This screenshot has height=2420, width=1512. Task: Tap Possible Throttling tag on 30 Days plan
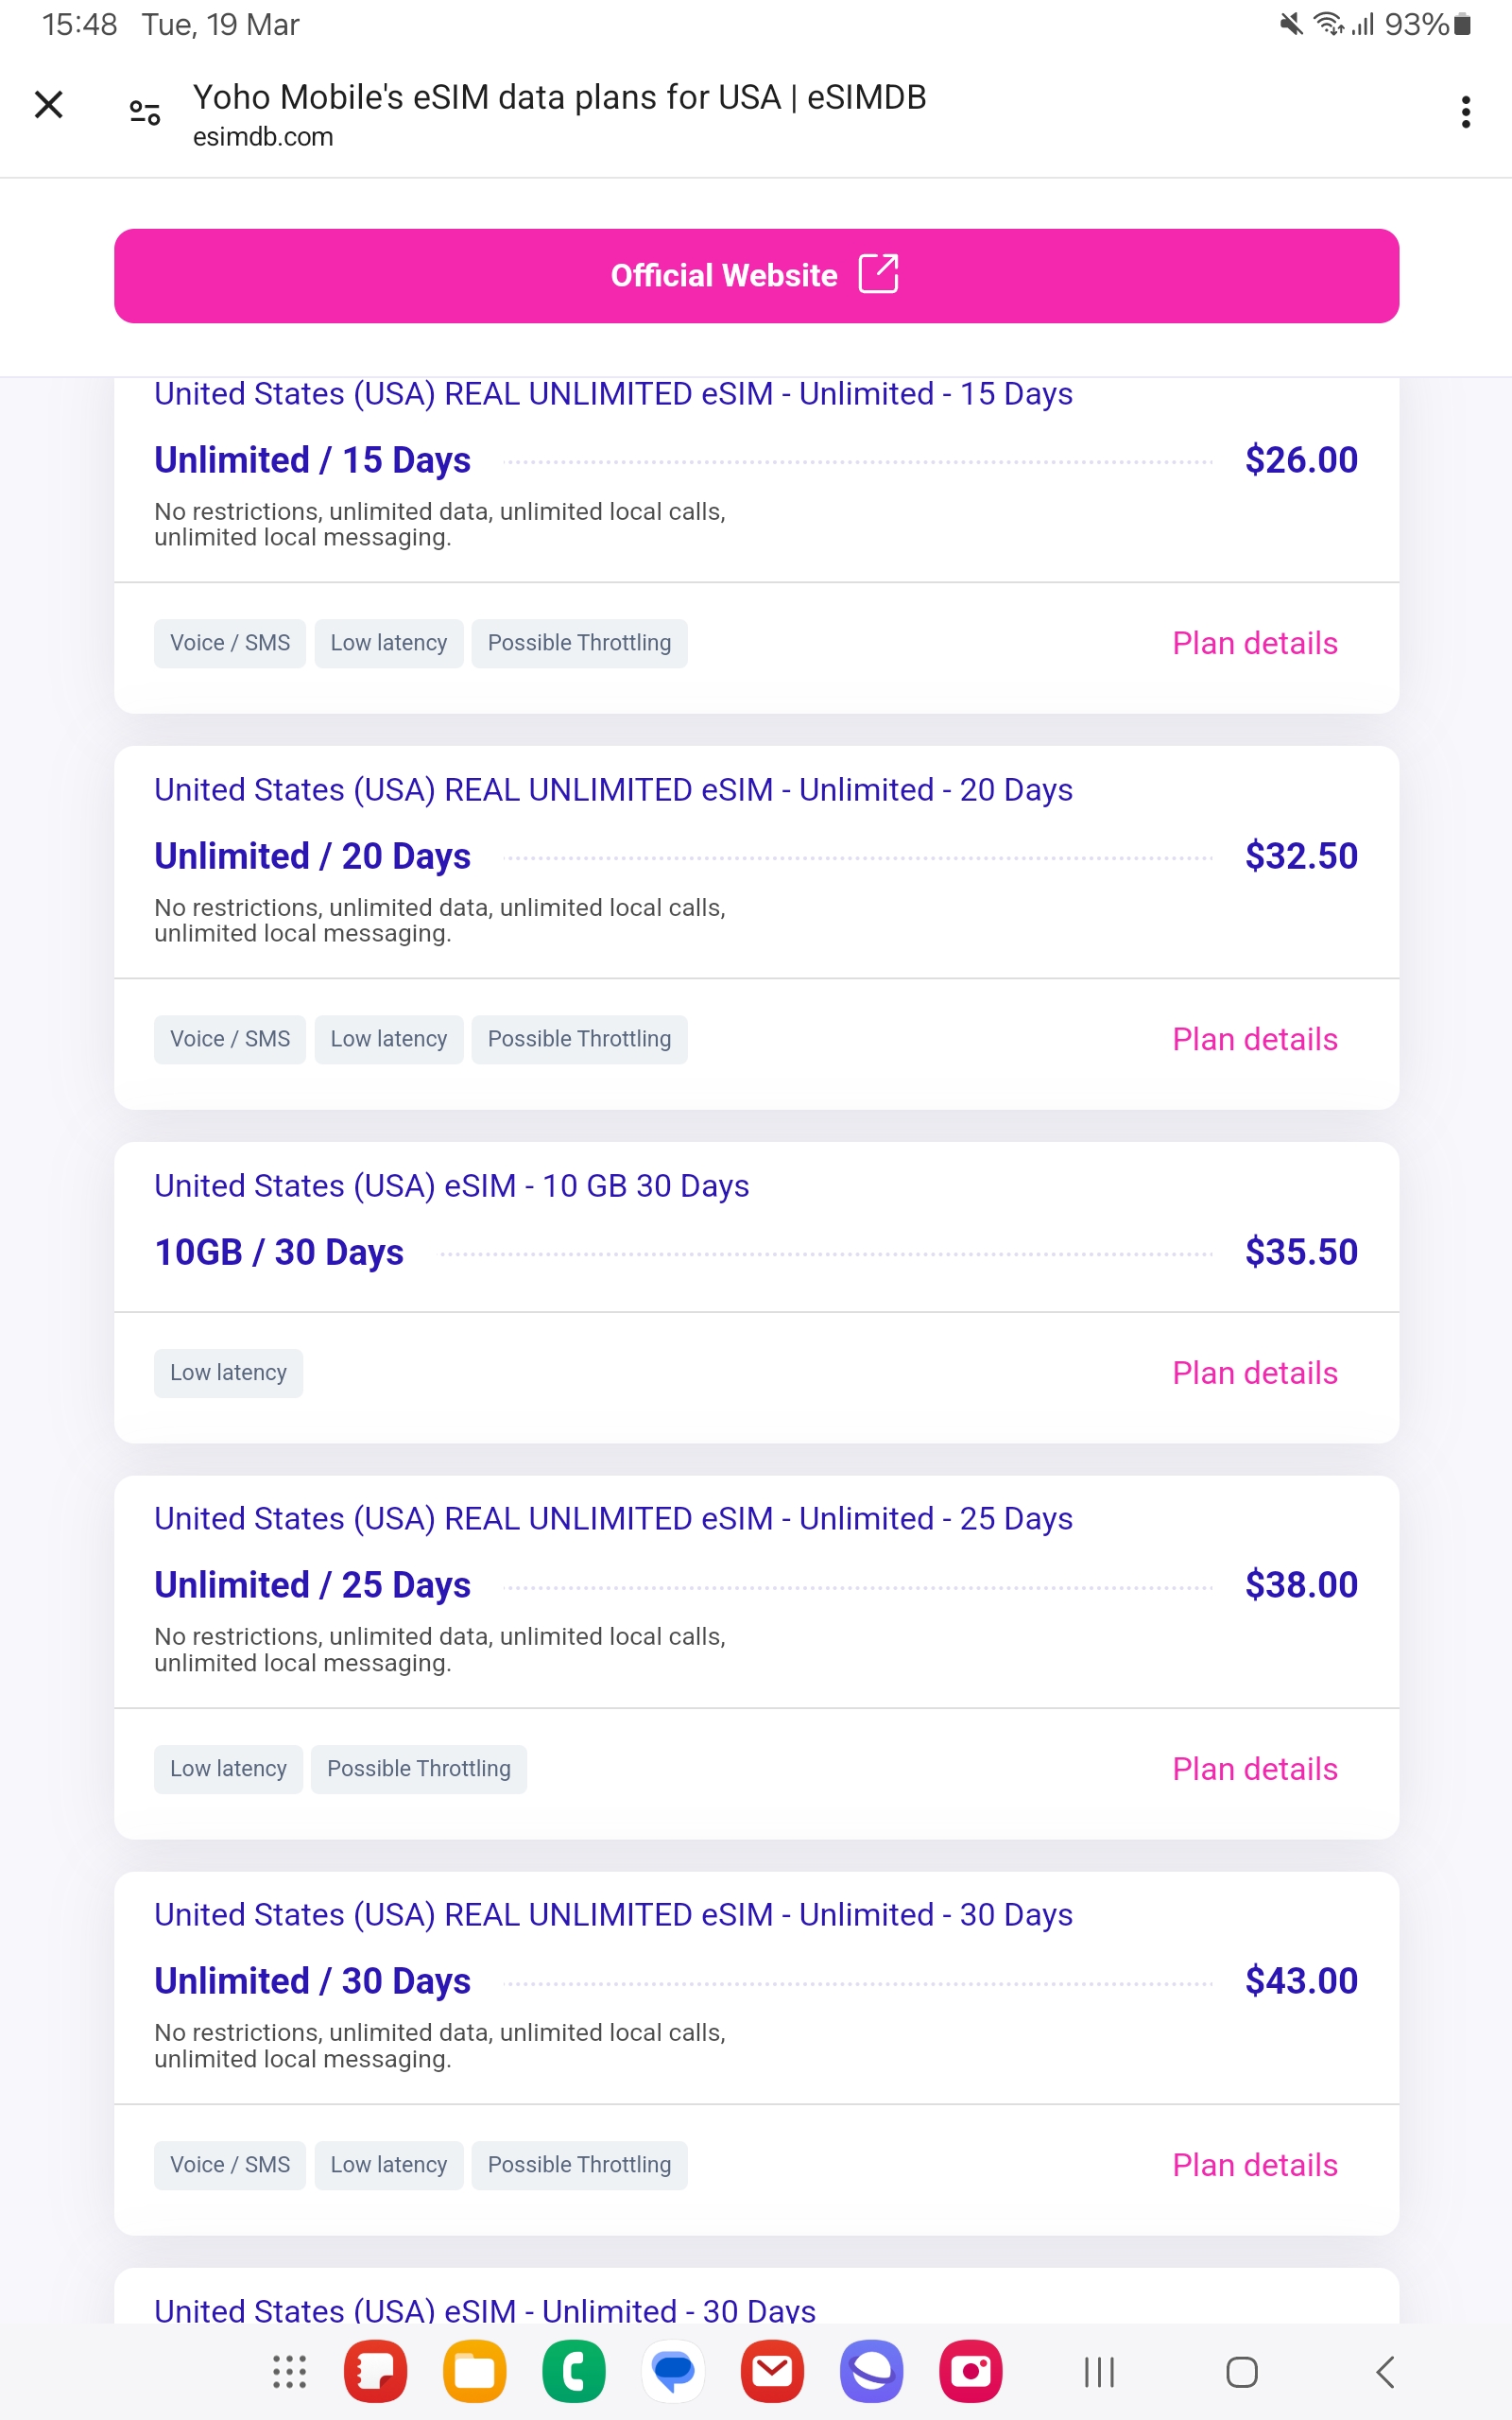tap(579, 2165)
